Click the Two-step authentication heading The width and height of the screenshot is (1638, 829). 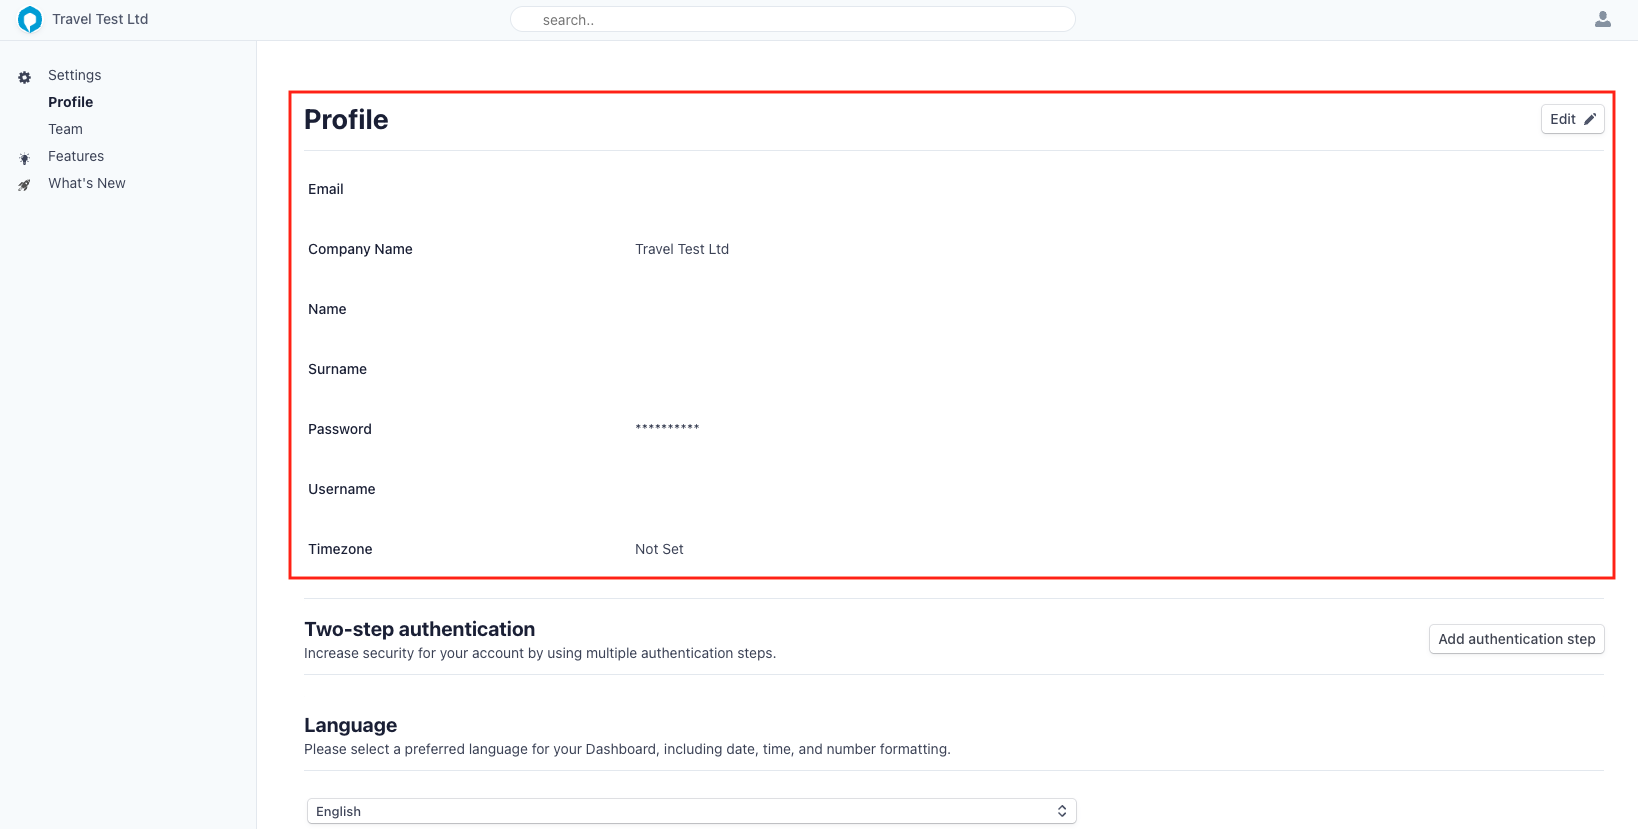point(420,629)
